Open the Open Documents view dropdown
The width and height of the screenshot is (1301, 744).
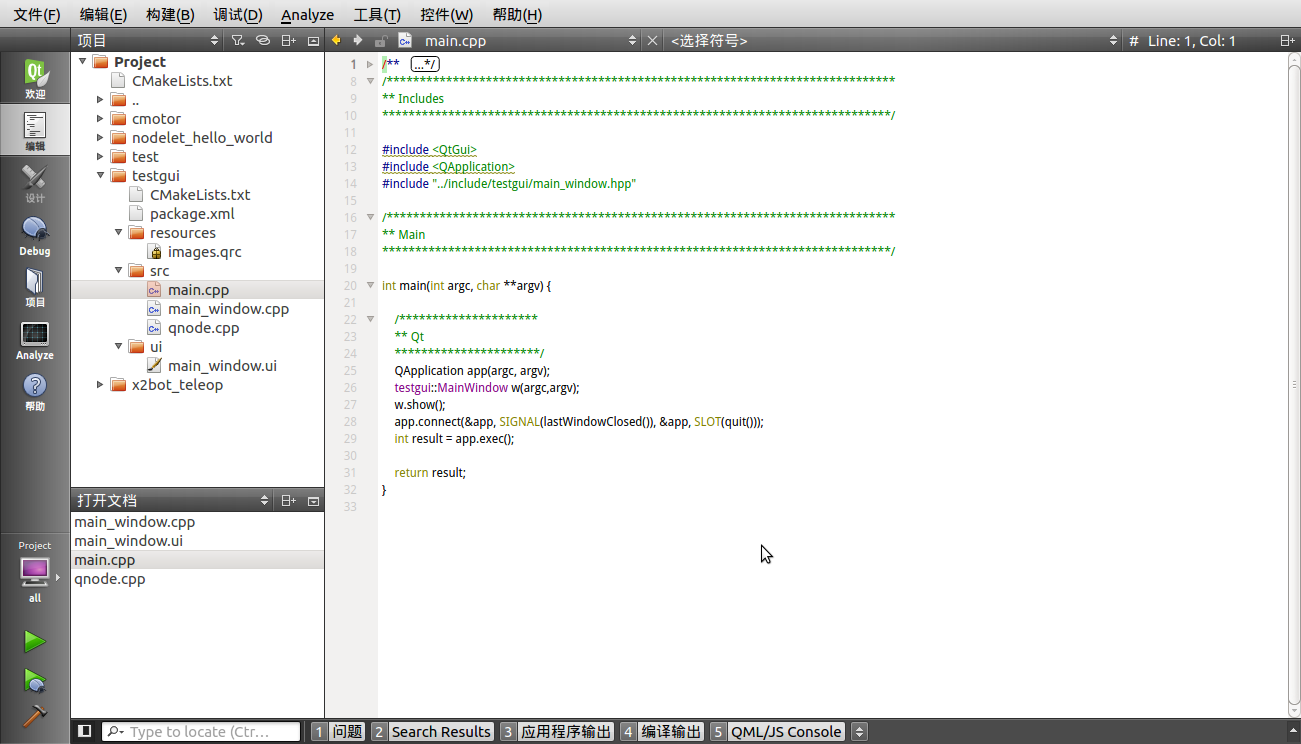tap(172, 501)
